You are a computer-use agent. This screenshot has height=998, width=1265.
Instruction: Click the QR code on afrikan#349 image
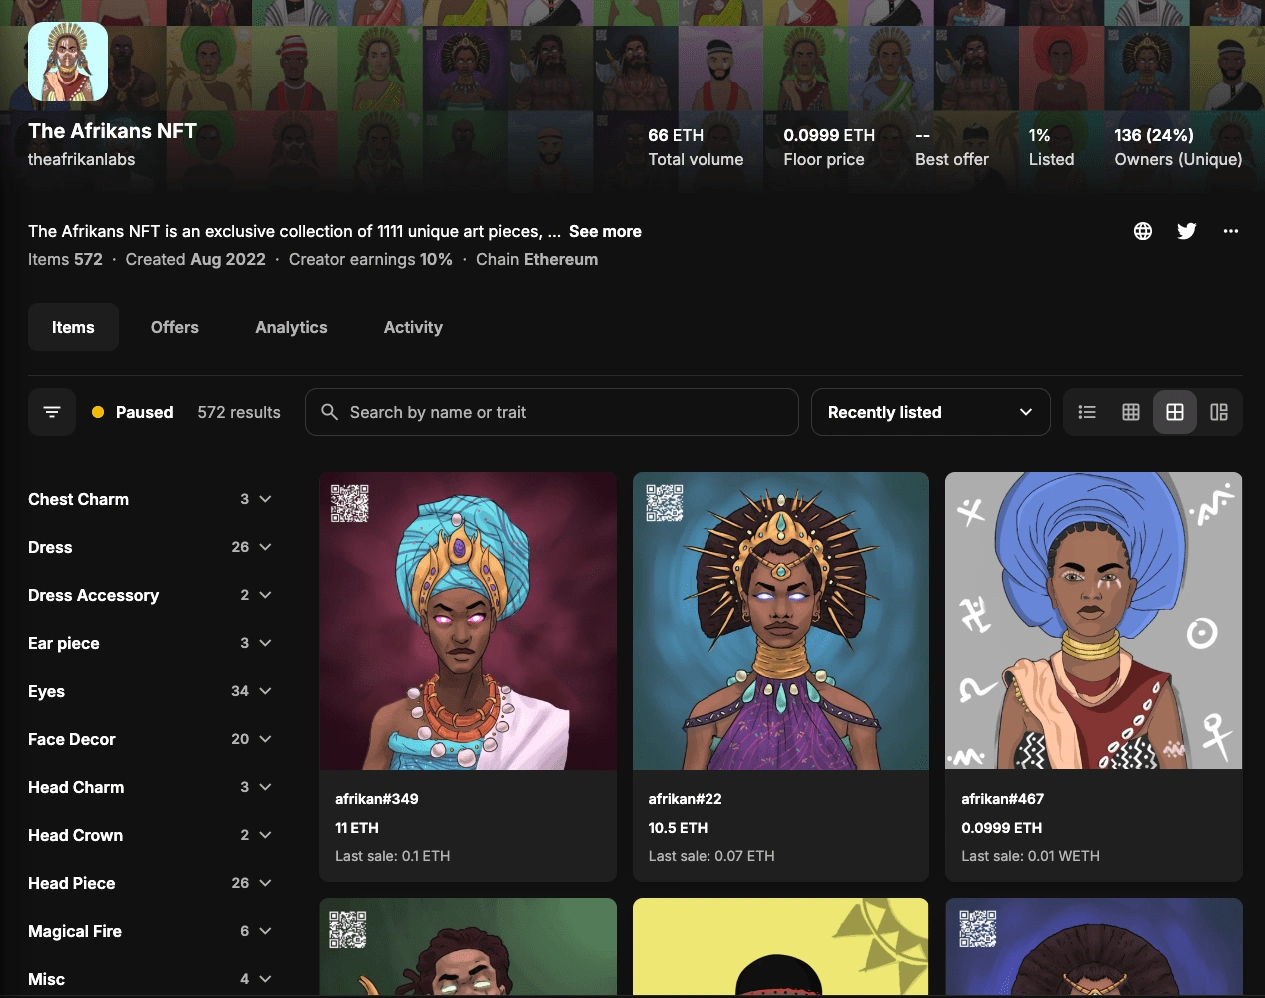(x=350, y=503)
